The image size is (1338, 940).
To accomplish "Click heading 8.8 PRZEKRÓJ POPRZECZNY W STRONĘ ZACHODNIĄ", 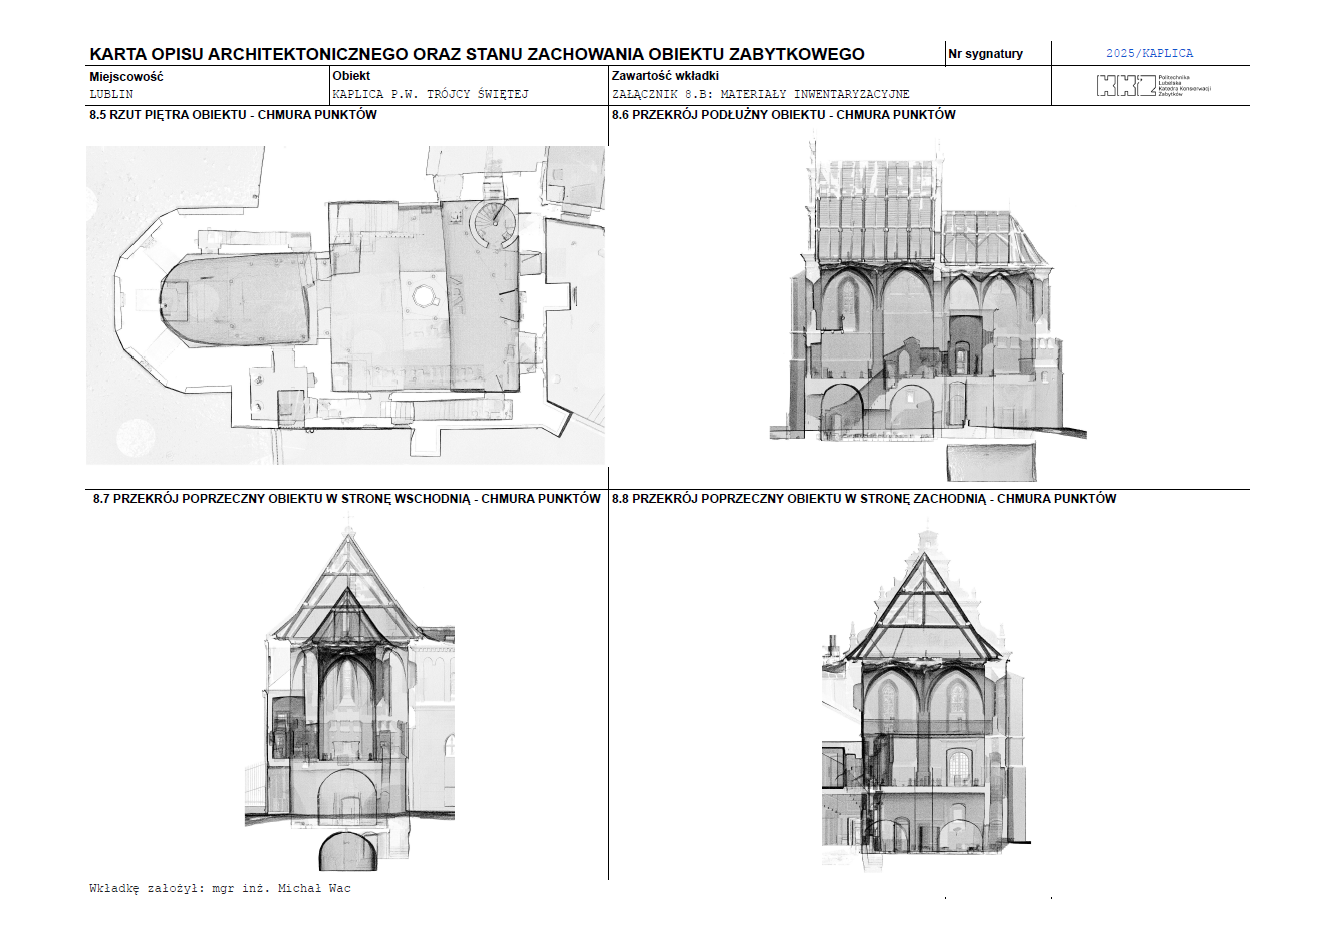I will [864, 499].
